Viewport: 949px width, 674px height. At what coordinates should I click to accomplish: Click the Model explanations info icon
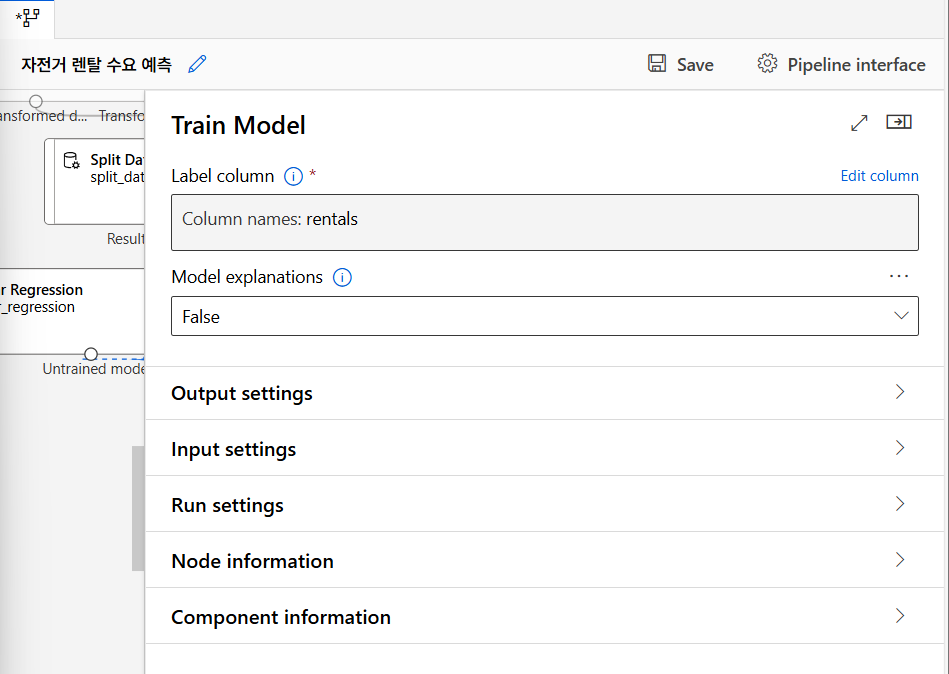[342, 277]
